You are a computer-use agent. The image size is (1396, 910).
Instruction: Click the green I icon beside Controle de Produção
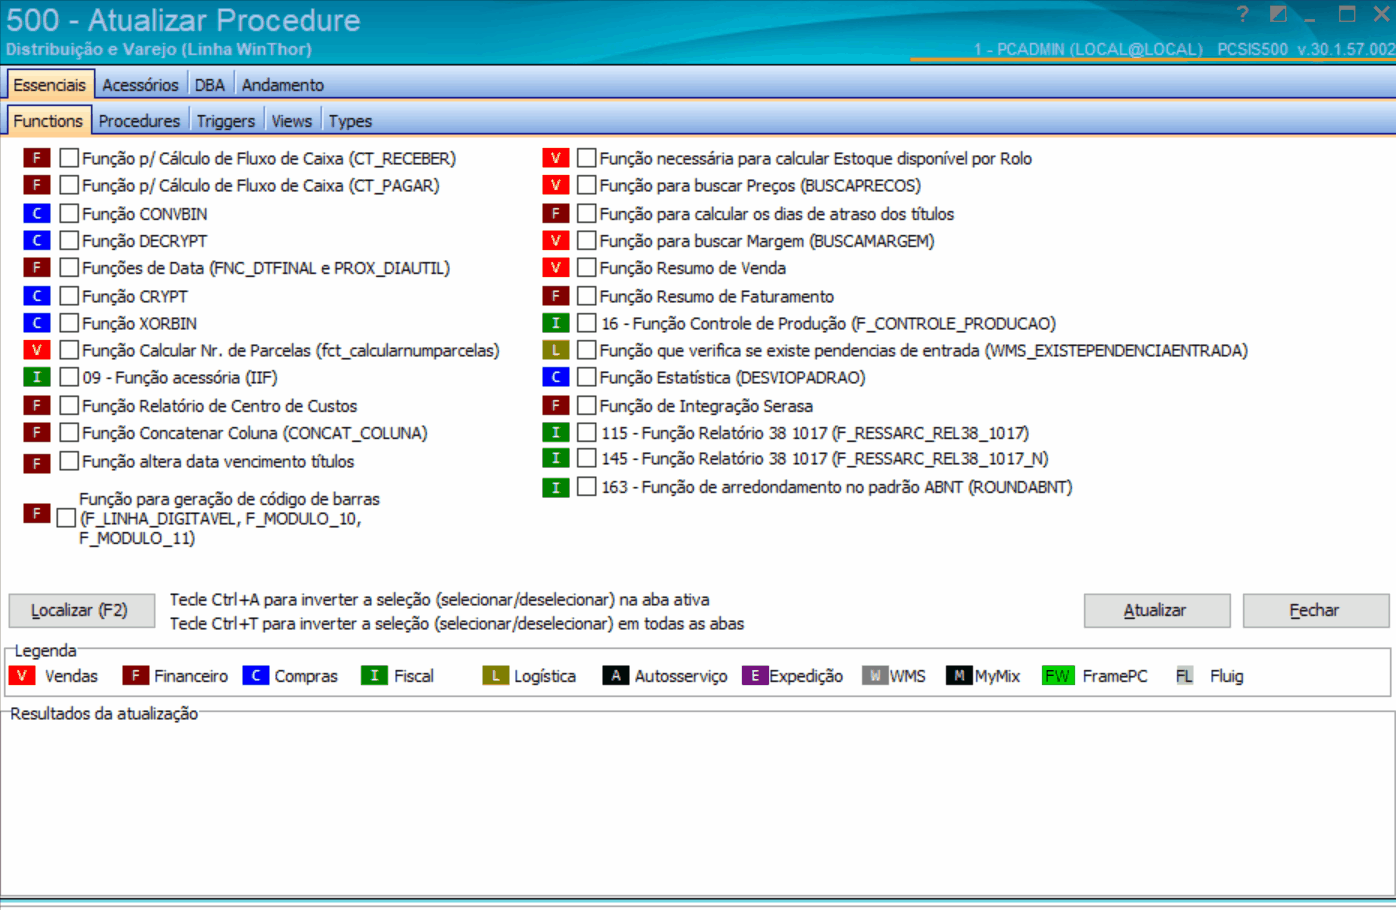click(556, 323)
